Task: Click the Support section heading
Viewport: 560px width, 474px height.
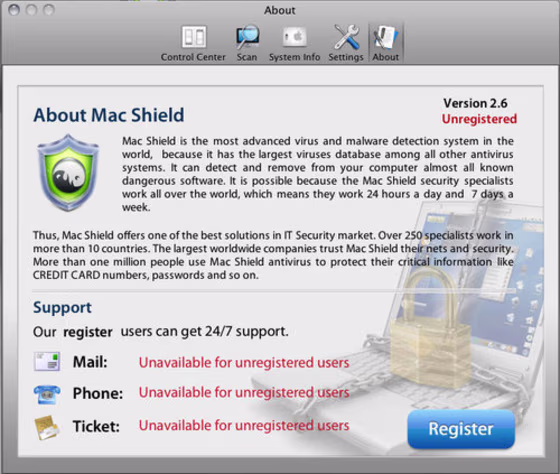Action: [62, 308]
